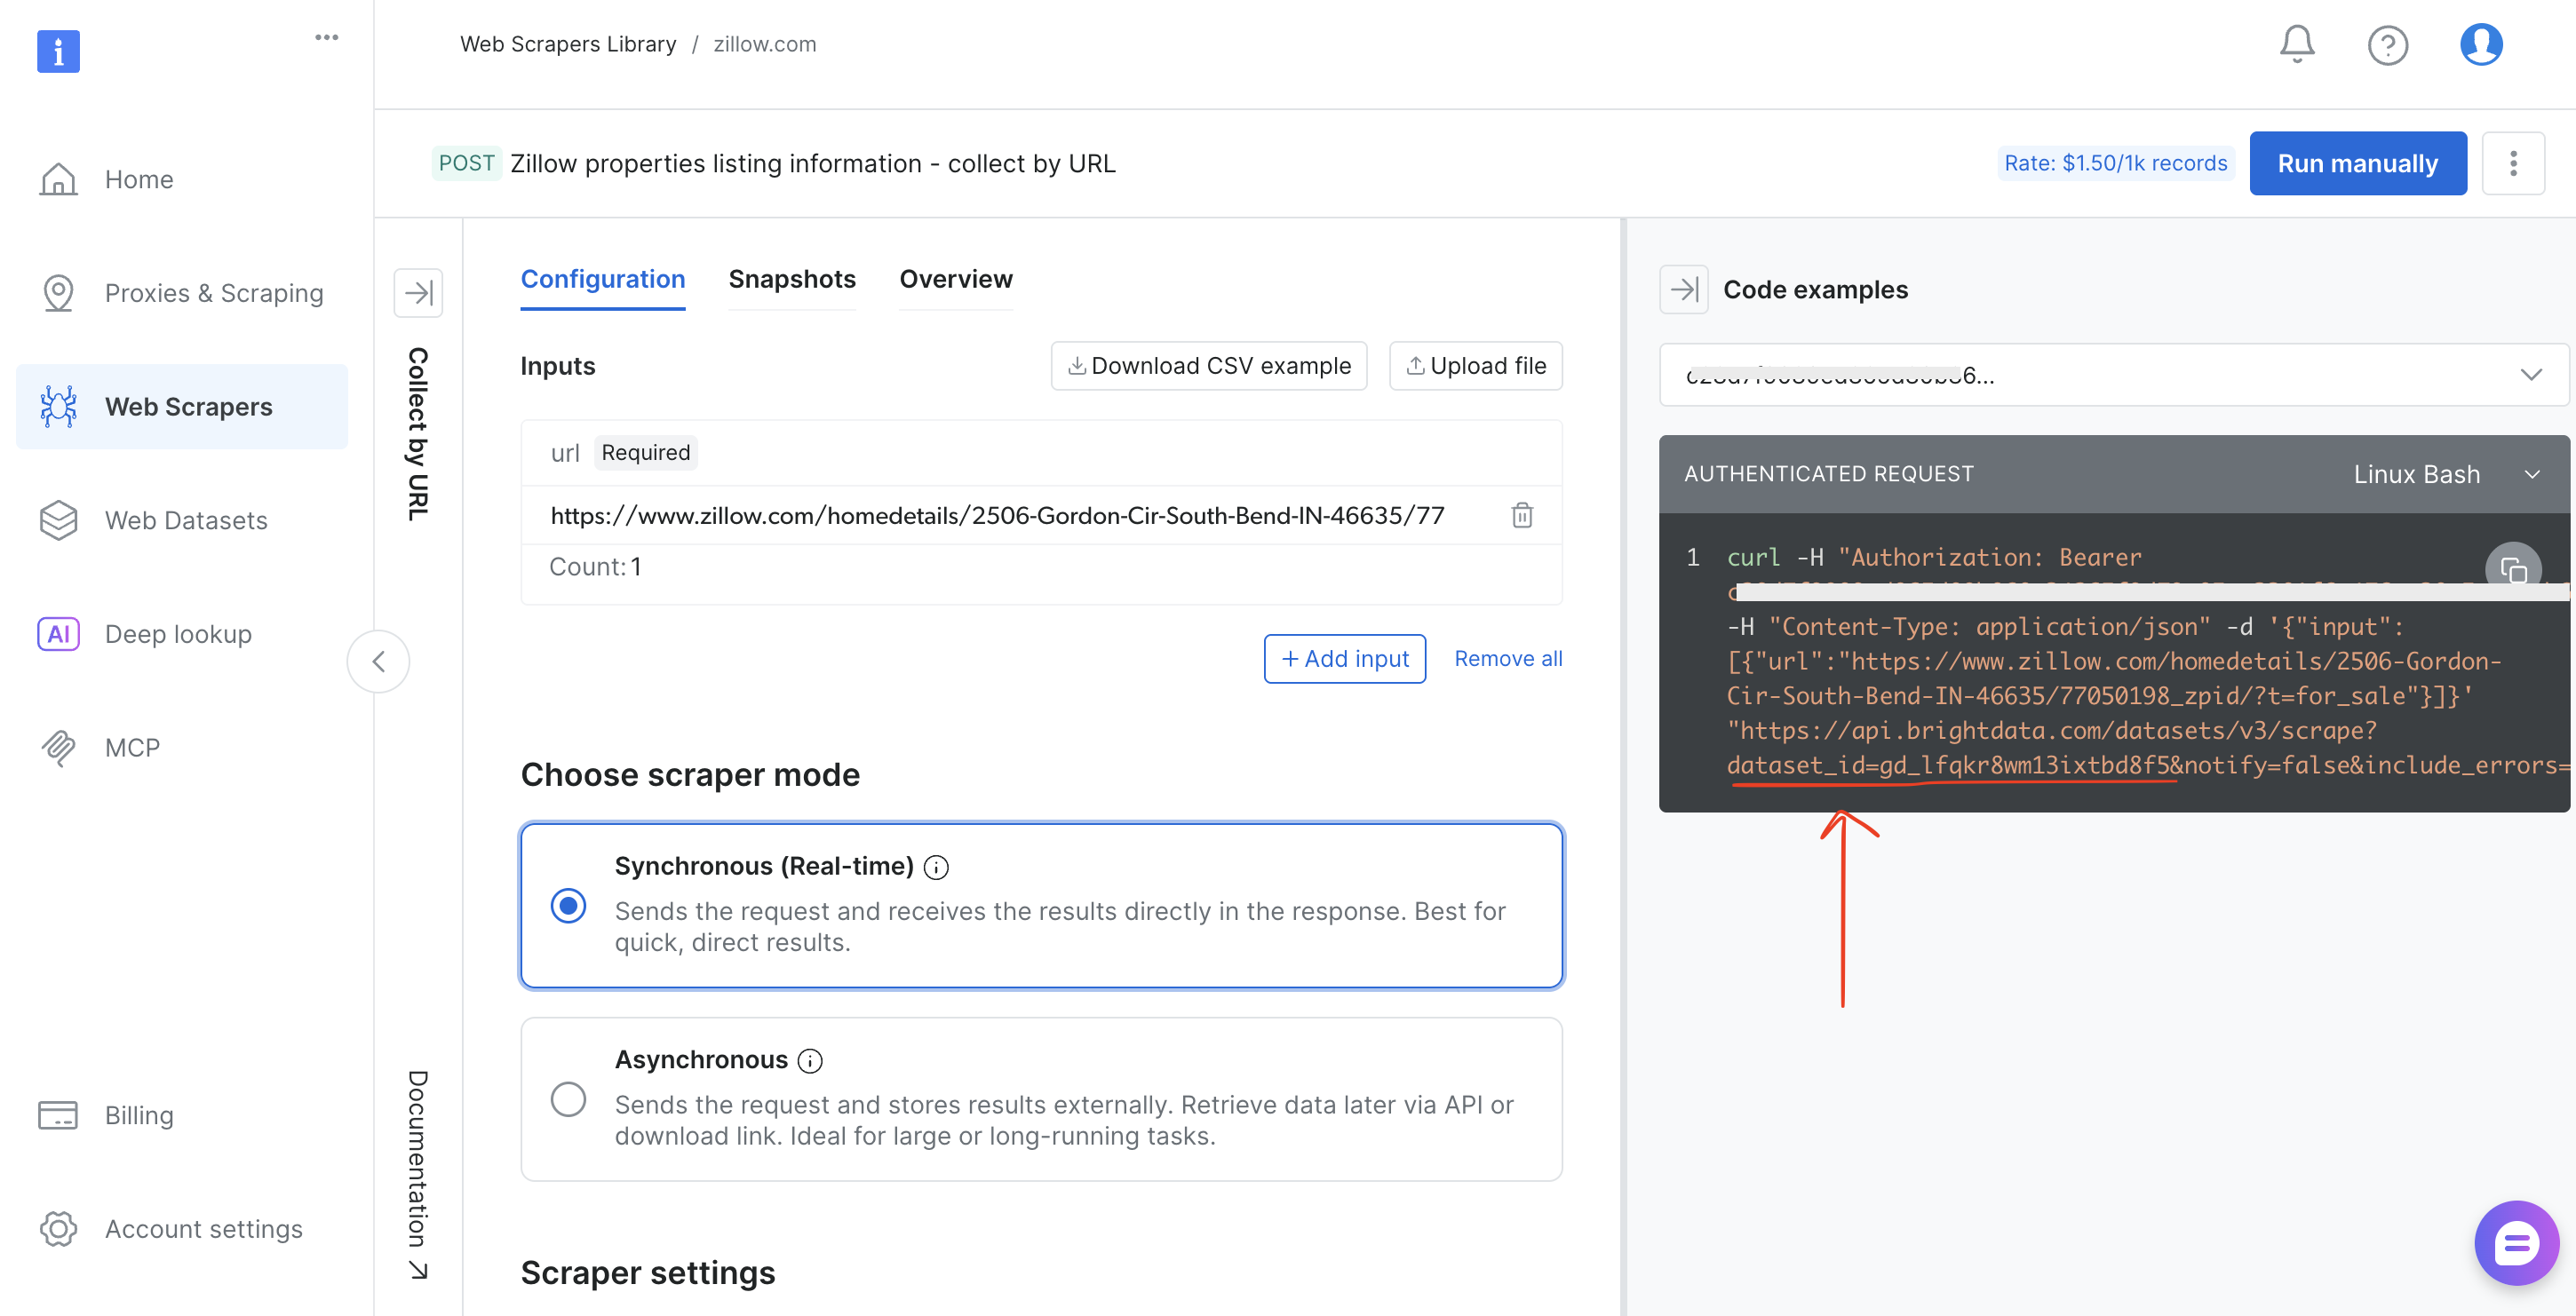The image size is (2576, 1316).
Task: Open the Proxies & Scraping section
Action: [x=213, y=293]
